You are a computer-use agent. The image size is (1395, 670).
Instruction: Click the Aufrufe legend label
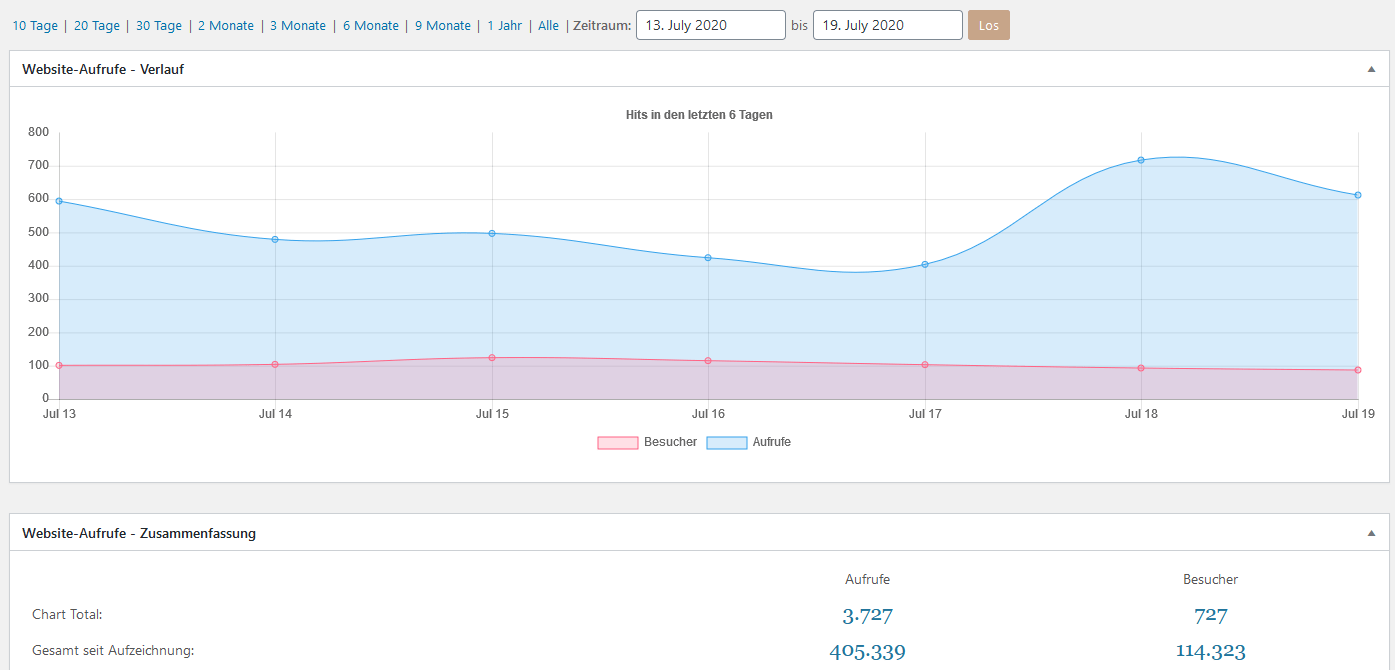tap(772, 442)
